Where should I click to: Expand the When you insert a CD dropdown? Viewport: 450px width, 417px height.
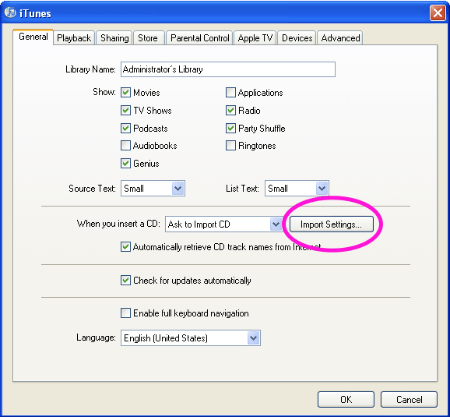(224, 224)
